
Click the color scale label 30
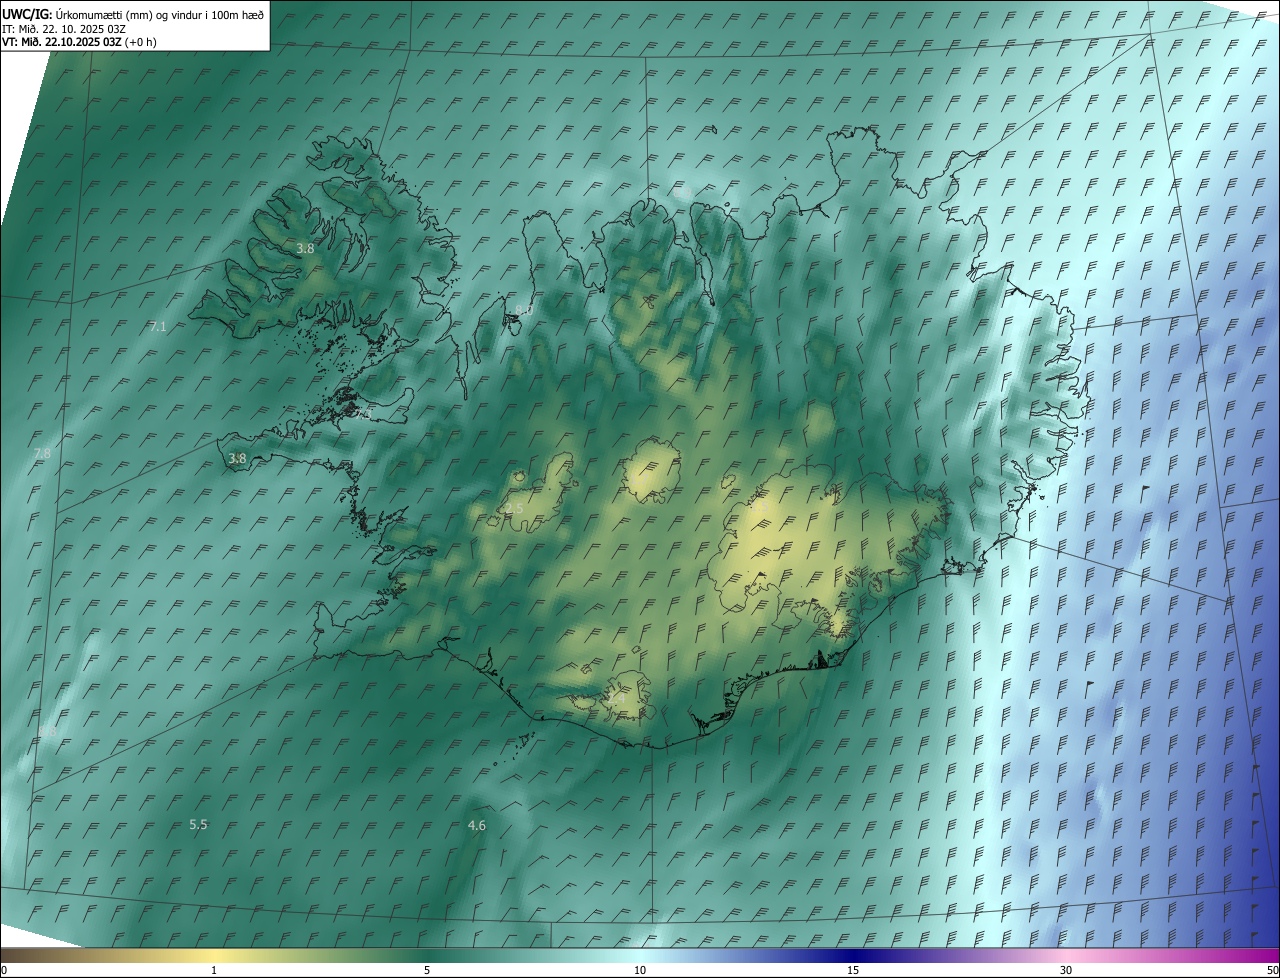click(1066, 971)
